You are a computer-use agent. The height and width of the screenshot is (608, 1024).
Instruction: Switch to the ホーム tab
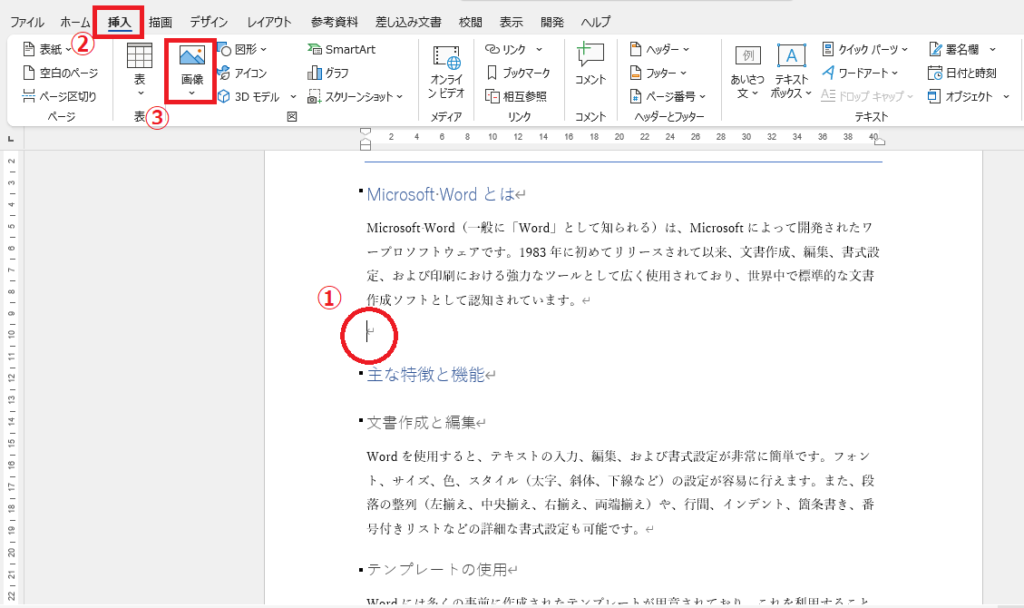click(x=74, y=22)
